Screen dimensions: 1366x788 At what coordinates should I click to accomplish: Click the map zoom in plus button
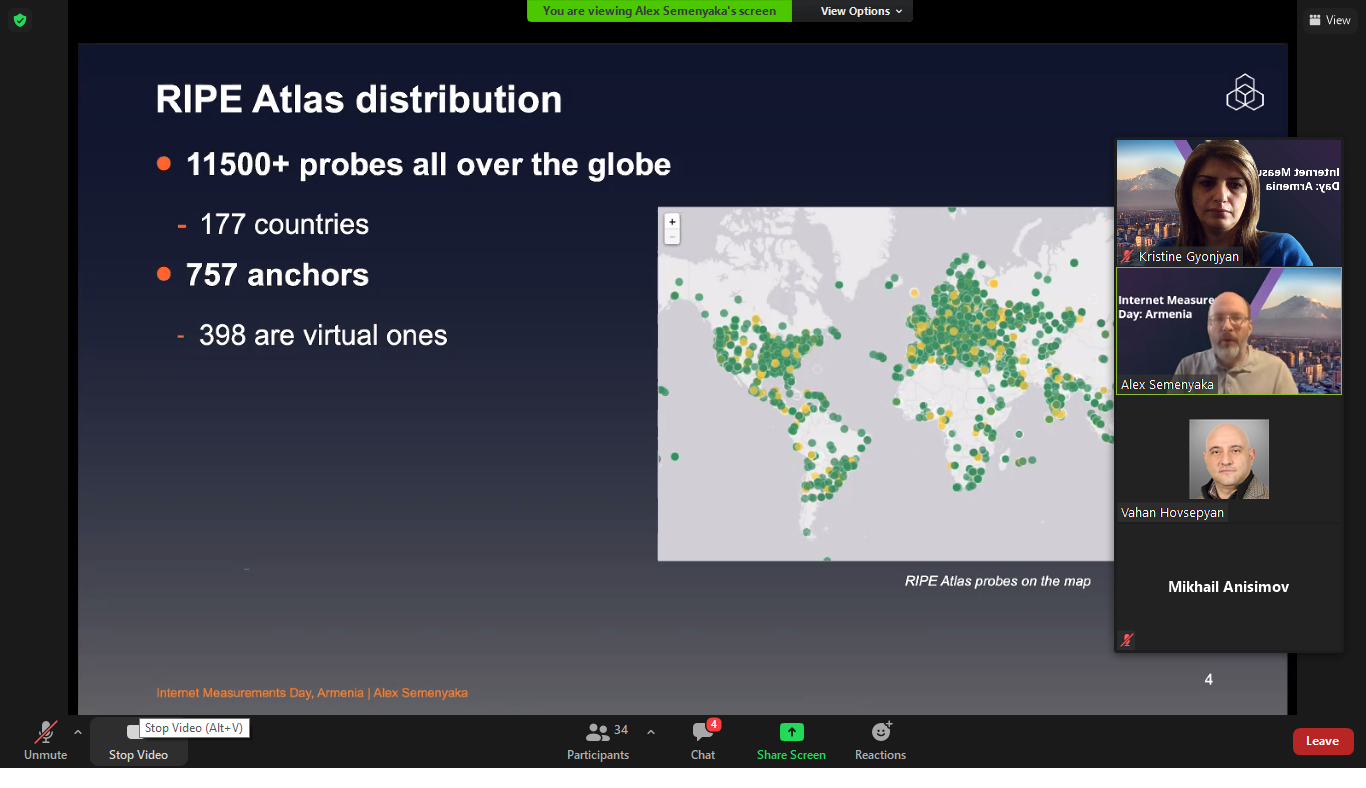tap(672, 222)
